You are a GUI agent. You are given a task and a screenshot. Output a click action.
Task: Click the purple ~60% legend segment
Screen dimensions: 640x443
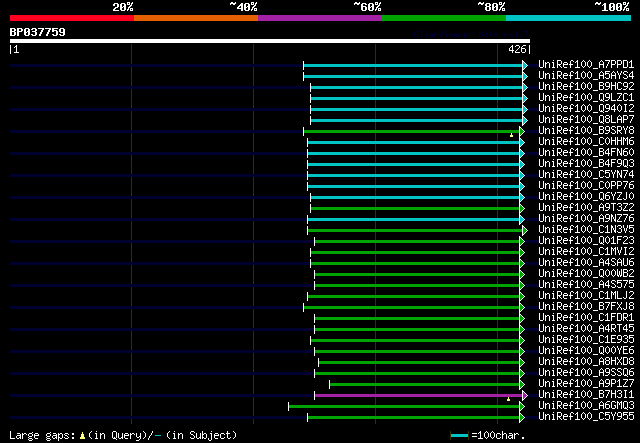pyautogui.click(x=320, y=18)
